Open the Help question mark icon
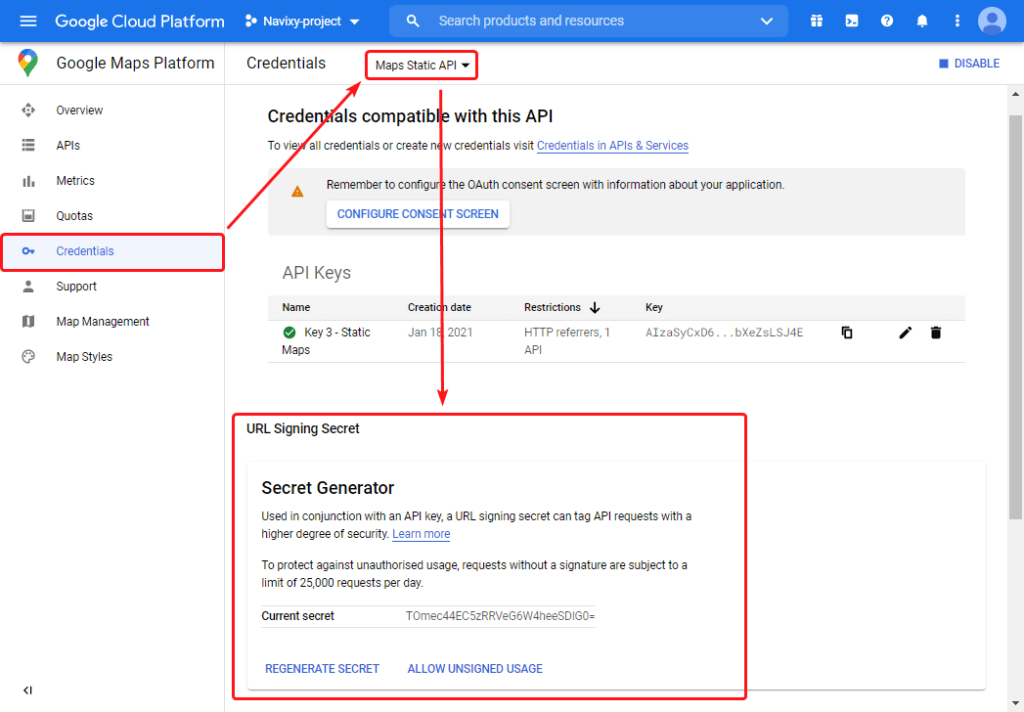 point(887,21)
